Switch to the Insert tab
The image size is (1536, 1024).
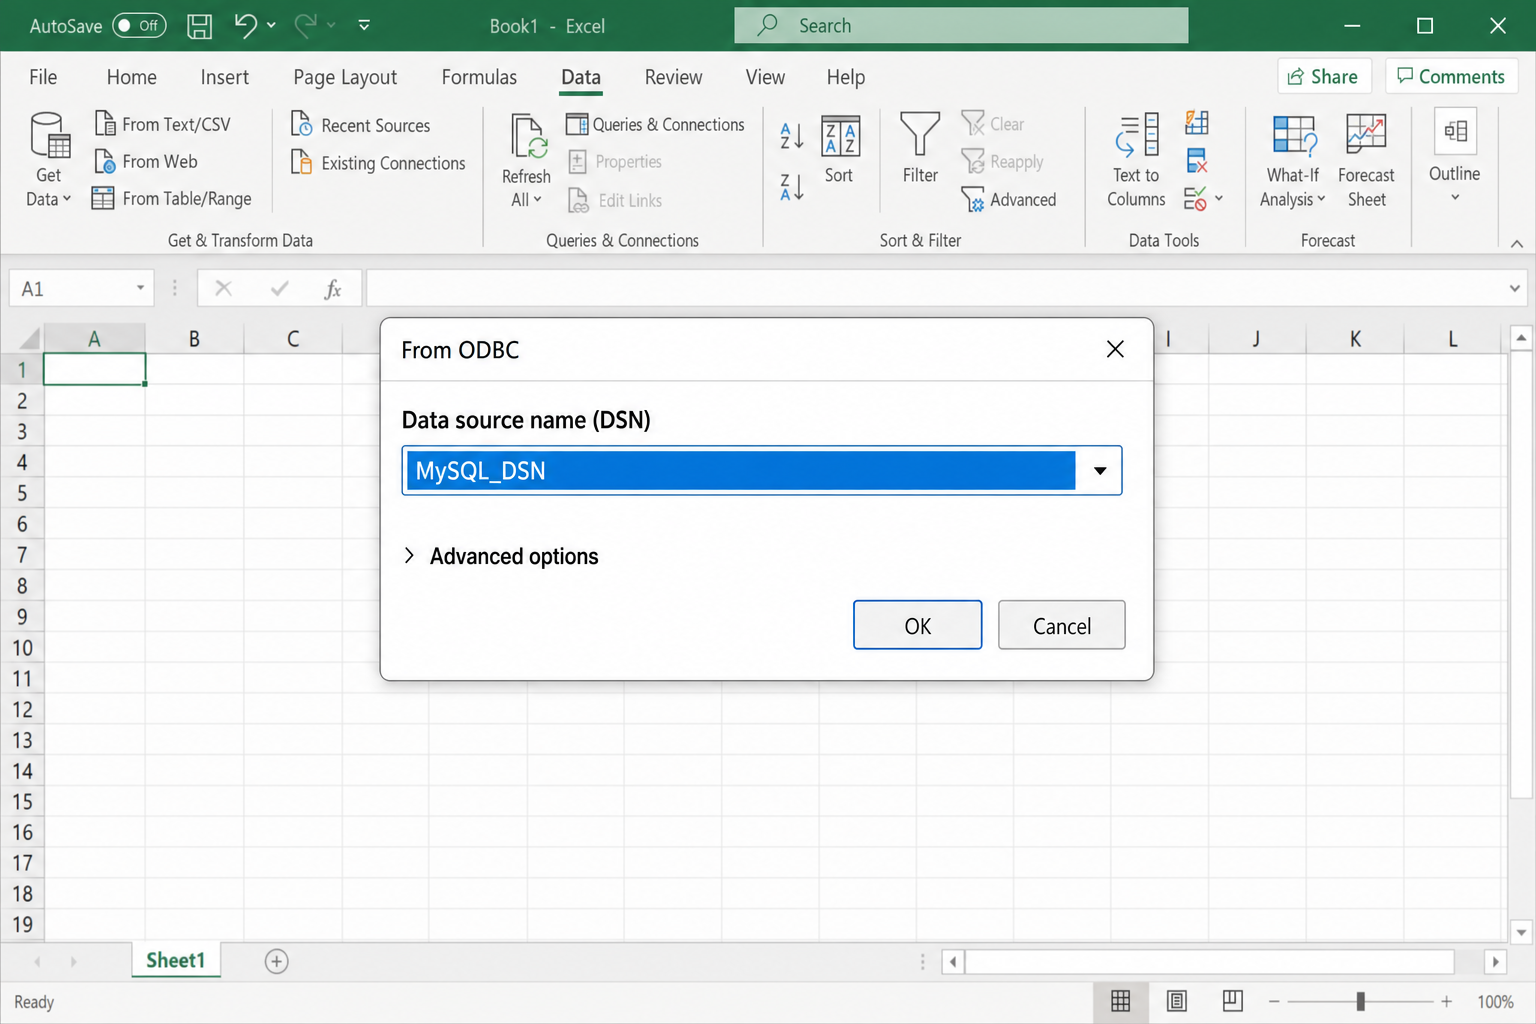click(x=224, y=77)
